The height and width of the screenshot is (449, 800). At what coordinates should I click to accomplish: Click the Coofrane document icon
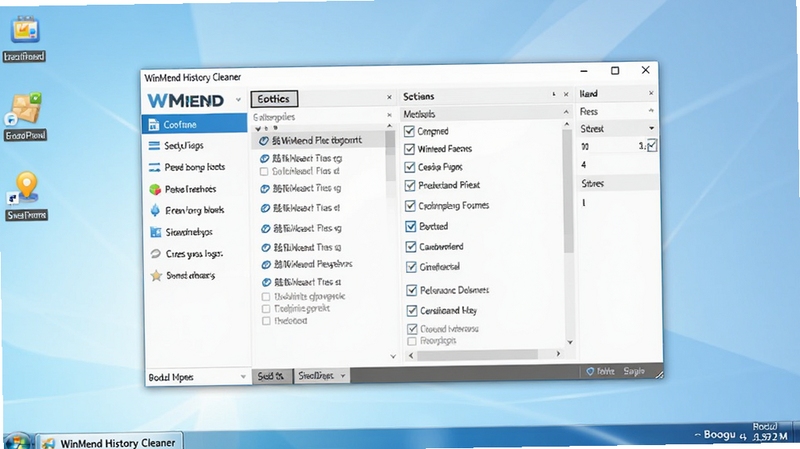(154, 124)
